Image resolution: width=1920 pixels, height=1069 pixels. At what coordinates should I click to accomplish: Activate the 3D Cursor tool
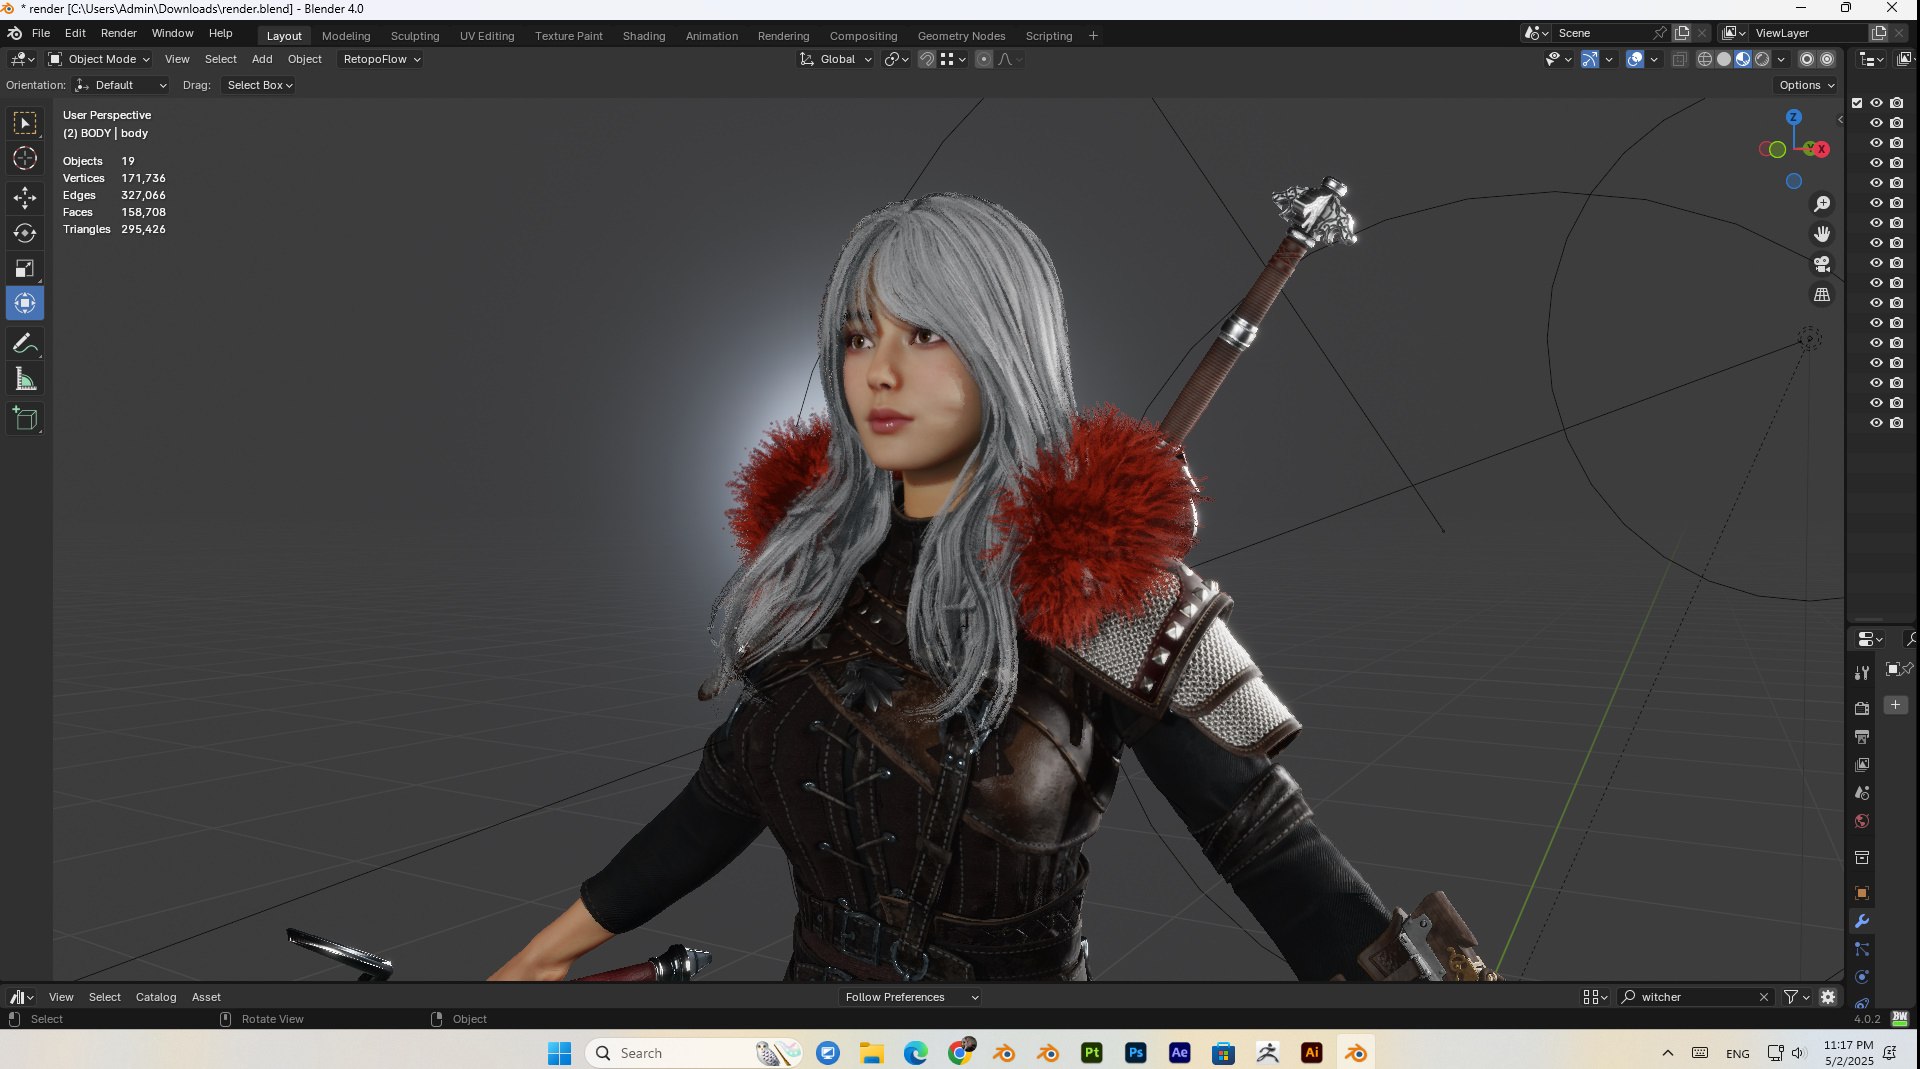pos(25,158)
